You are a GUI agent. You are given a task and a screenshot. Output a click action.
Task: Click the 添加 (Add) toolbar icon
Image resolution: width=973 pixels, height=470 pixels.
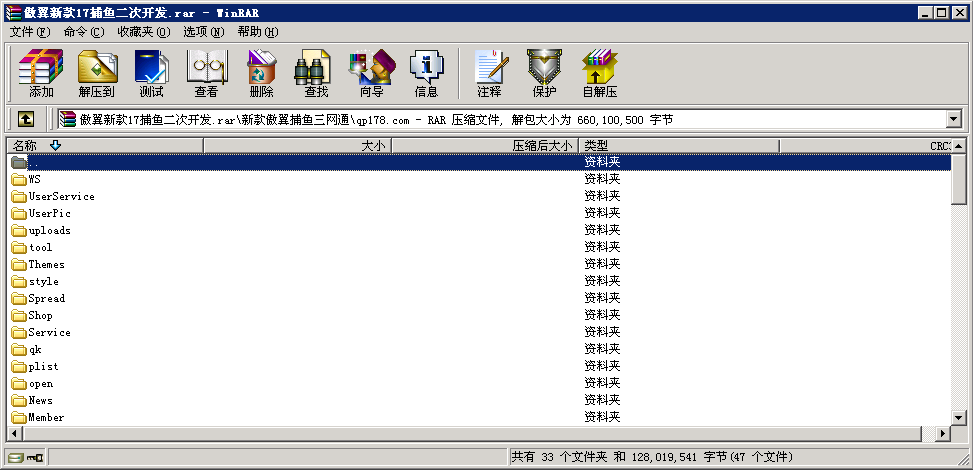click(41, 72)
